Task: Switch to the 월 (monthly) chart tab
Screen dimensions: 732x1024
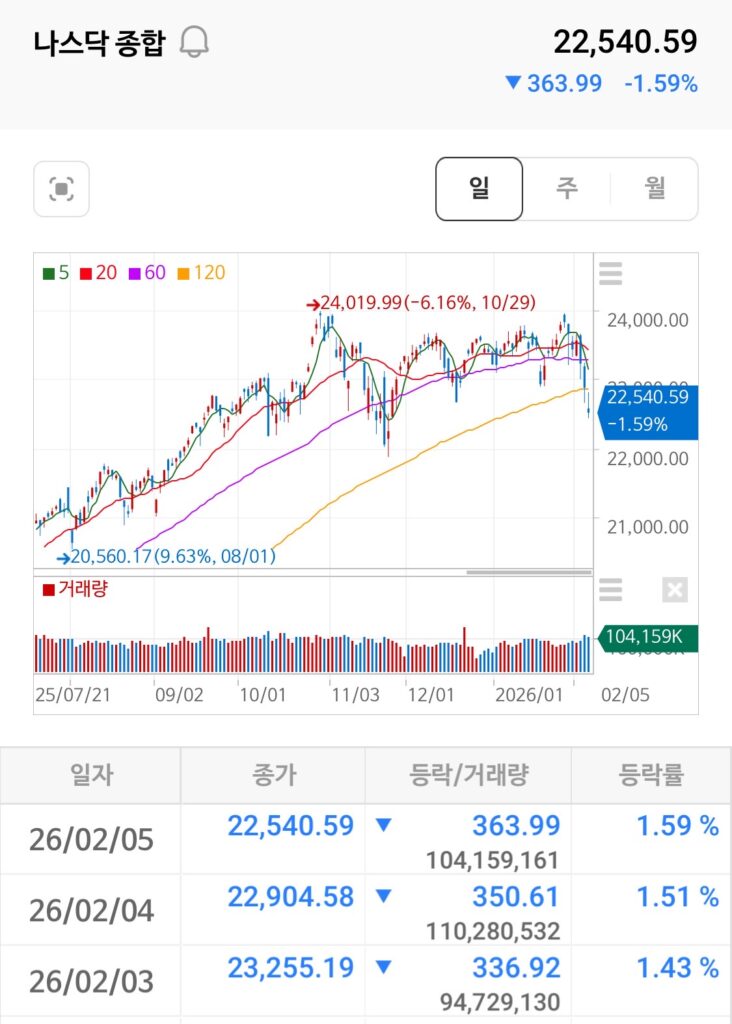Action: coord(654,188)
